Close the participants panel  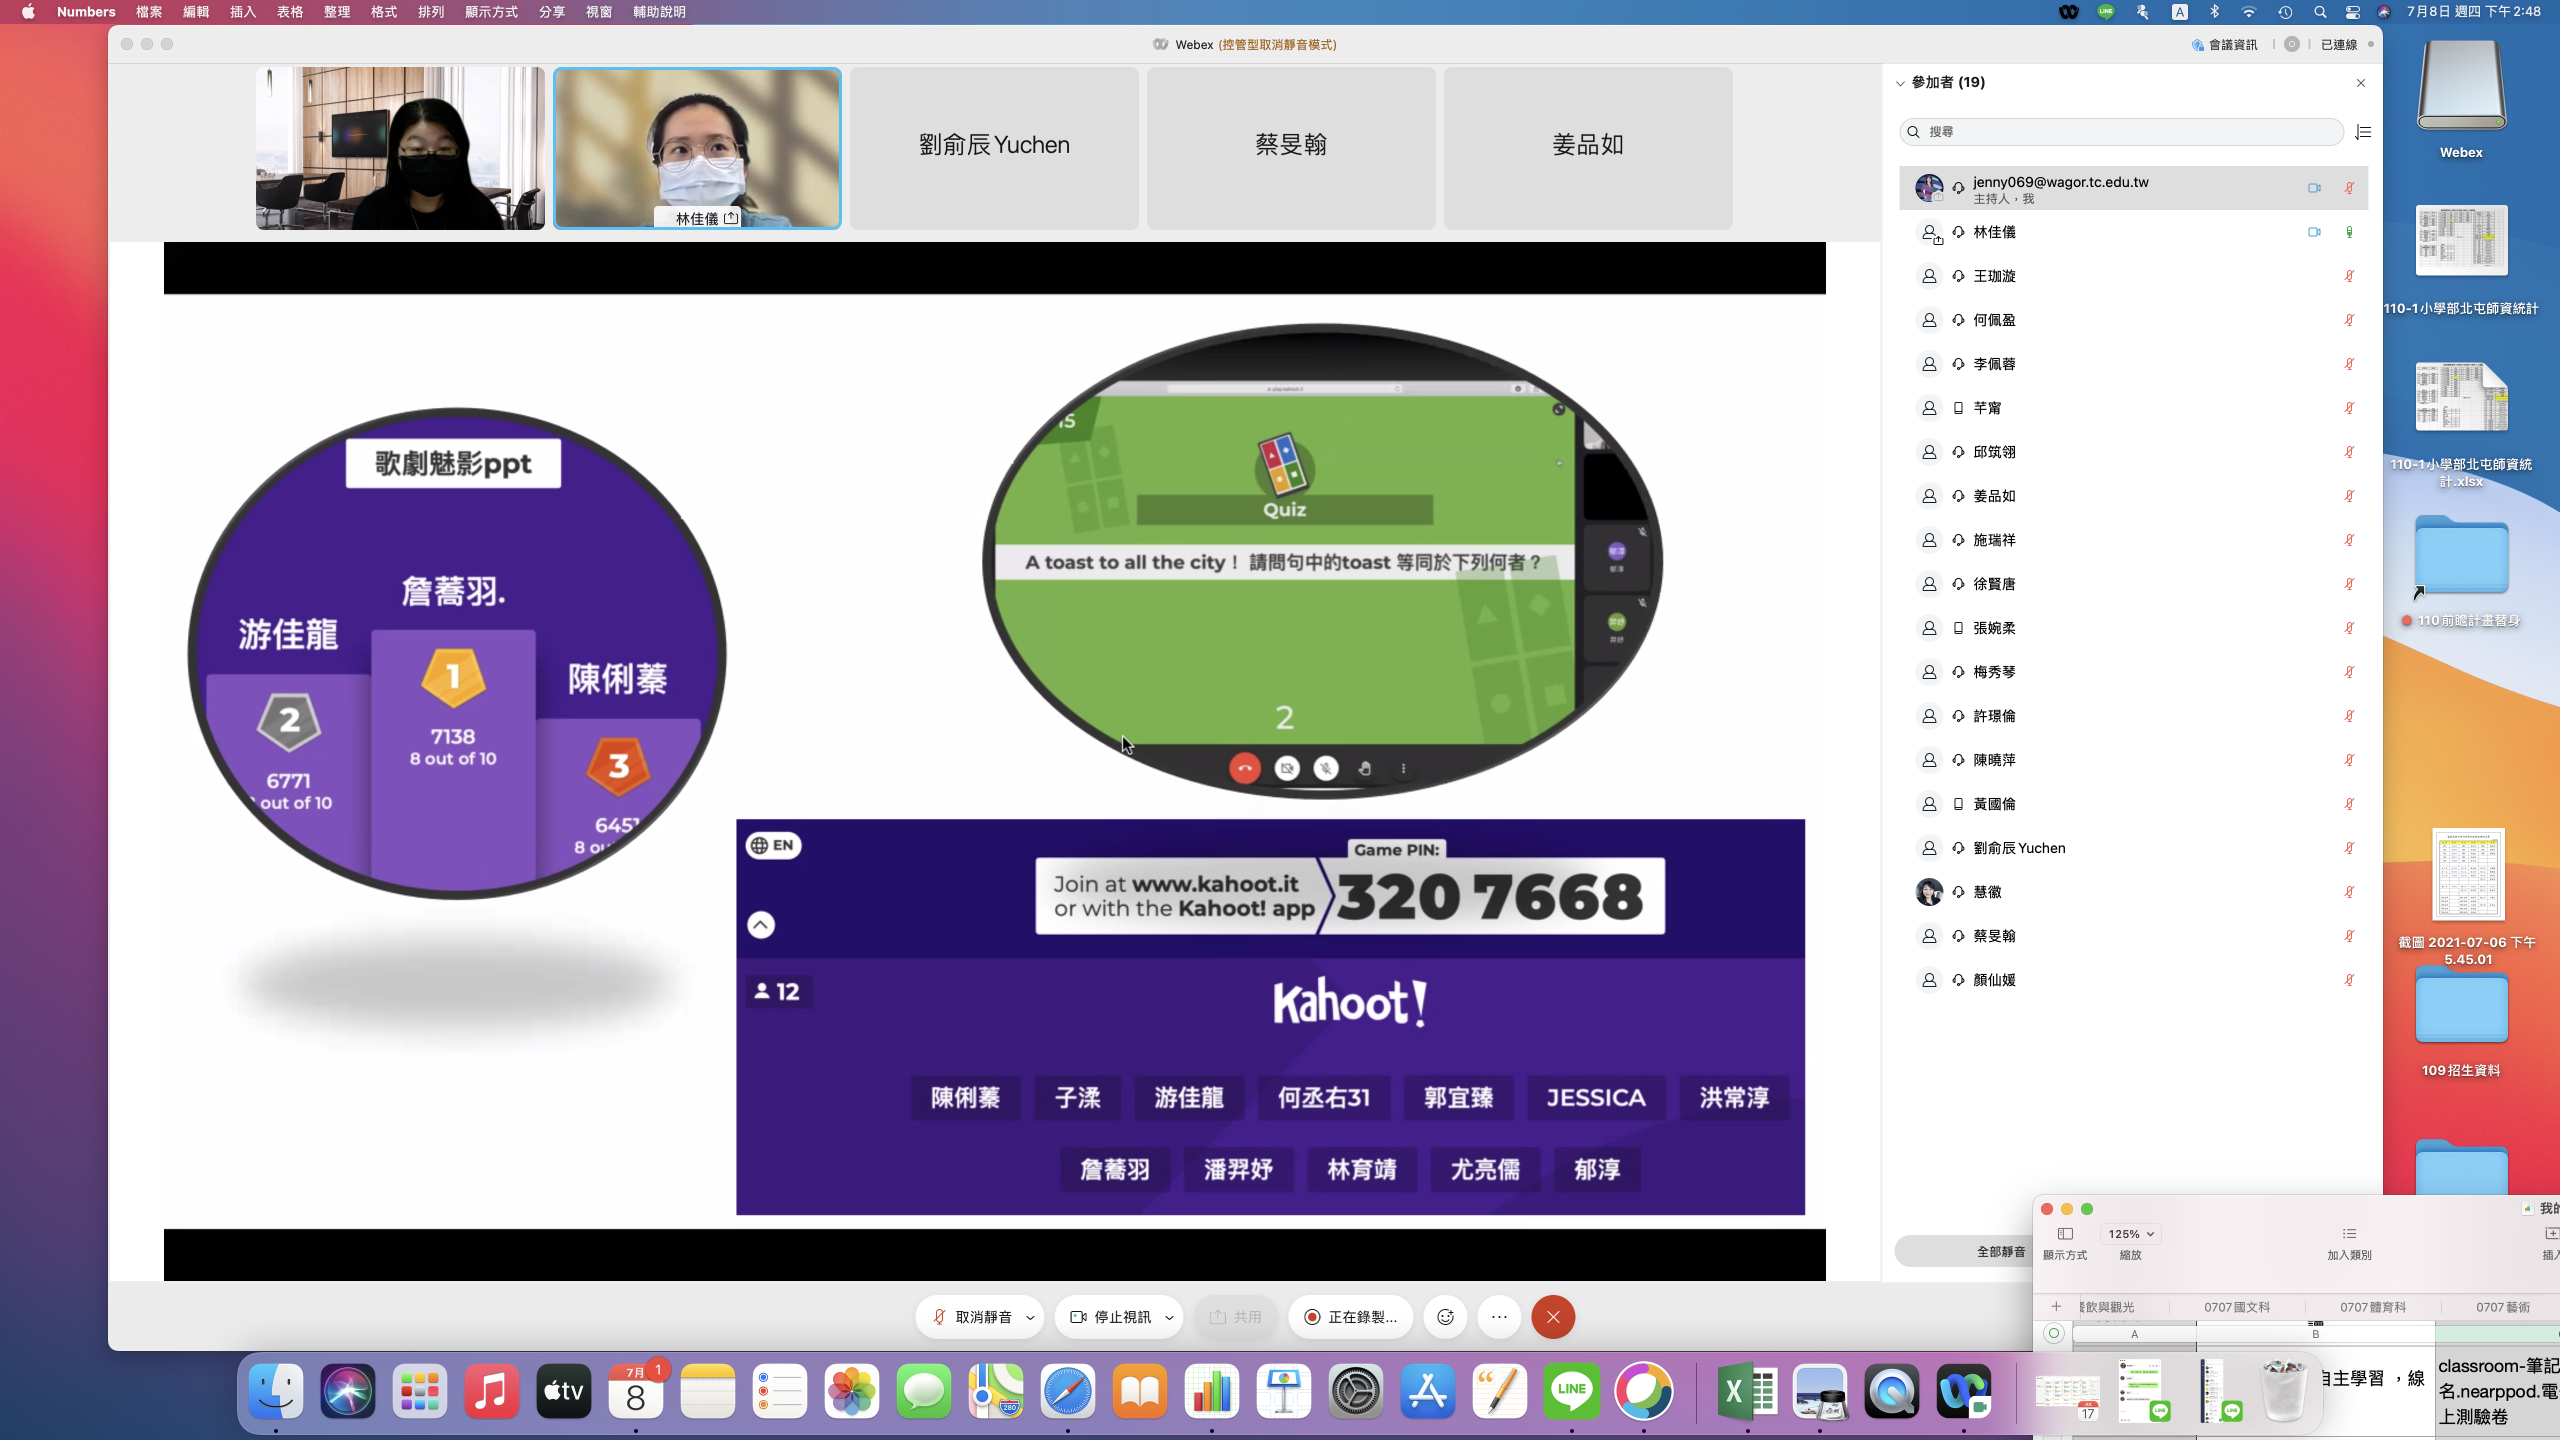click(2361, 83)
